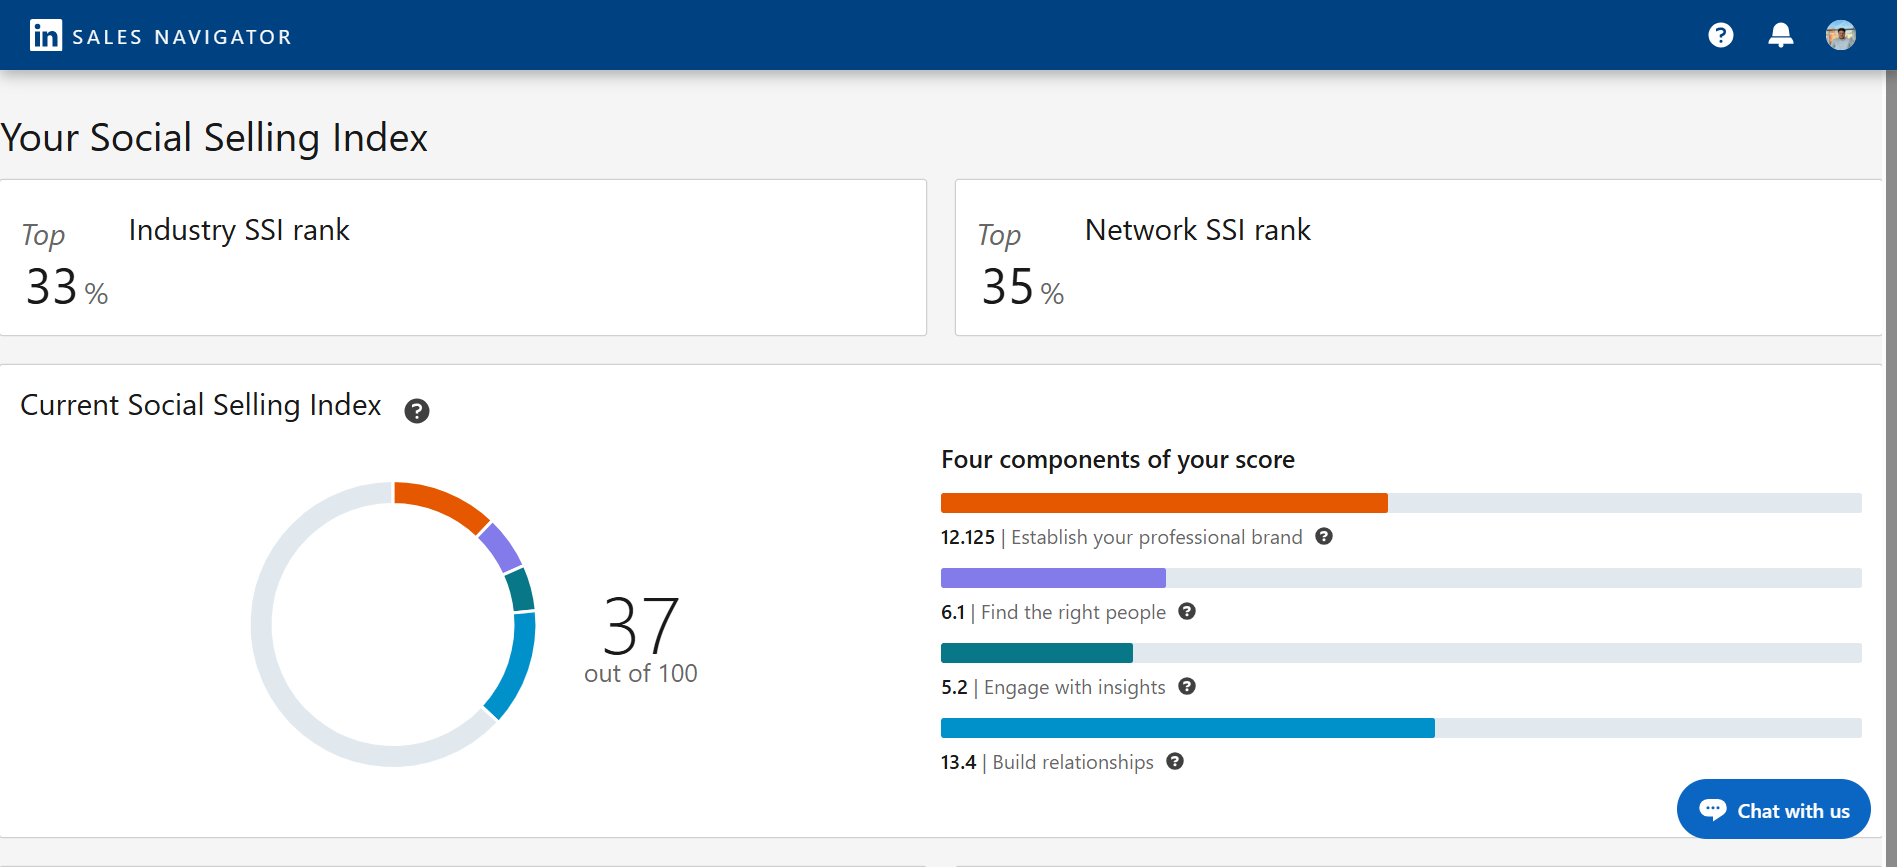
Task: Click the Industry SSI rank heading
Action: pos(239,230)
